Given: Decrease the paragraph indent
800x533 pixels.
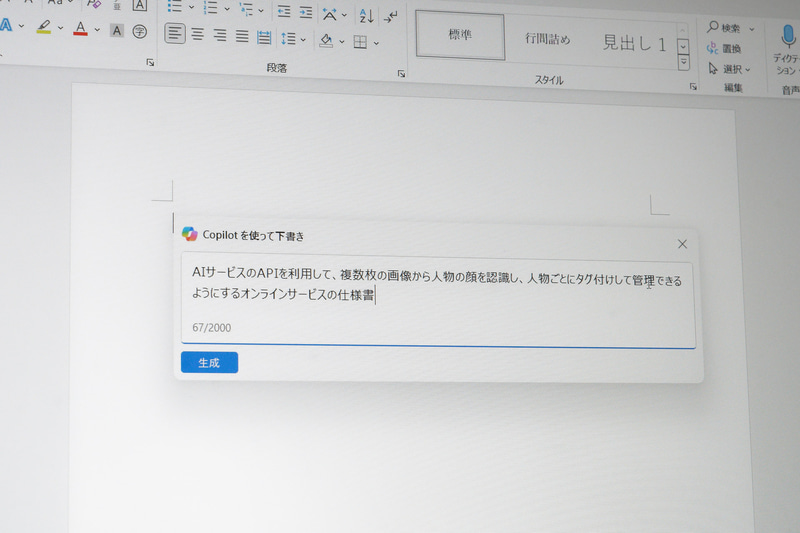Looking at the screenshot, I should 284,11.
